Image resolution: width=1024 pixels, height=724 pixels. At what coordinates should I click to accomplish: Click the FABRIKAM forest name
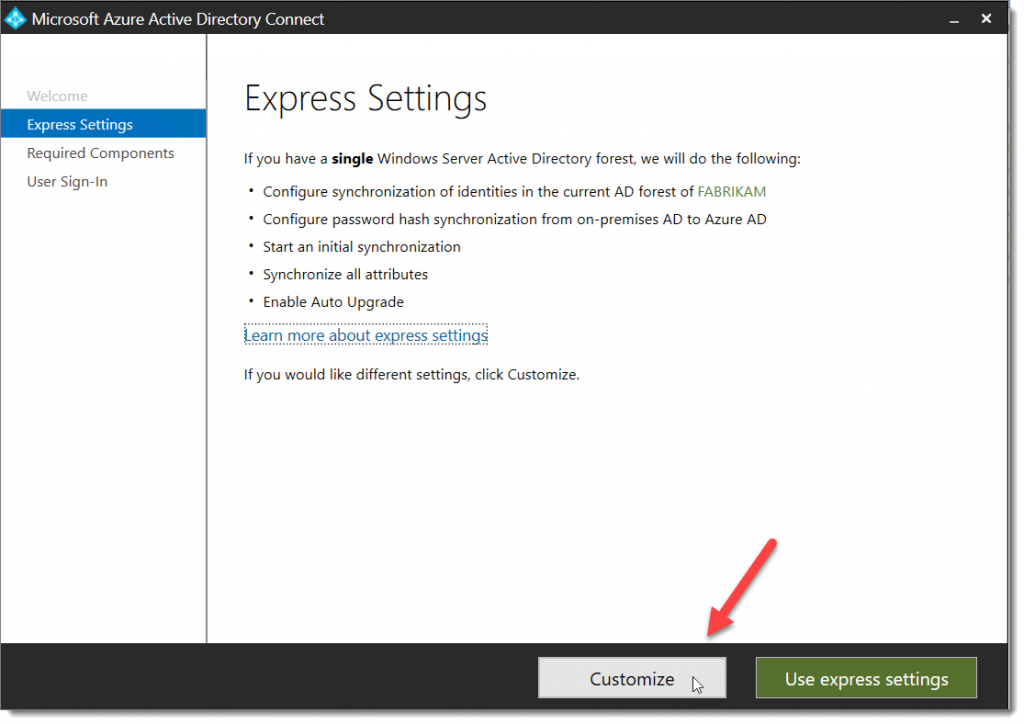[x=731, y=191]
